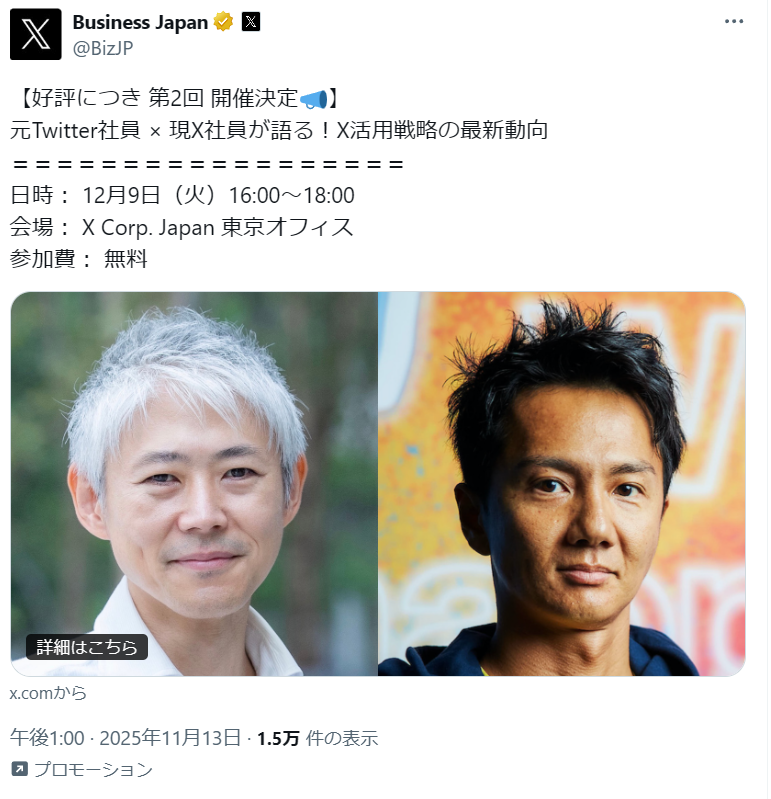Open the @BizJP handle

[x=103, y=48]
